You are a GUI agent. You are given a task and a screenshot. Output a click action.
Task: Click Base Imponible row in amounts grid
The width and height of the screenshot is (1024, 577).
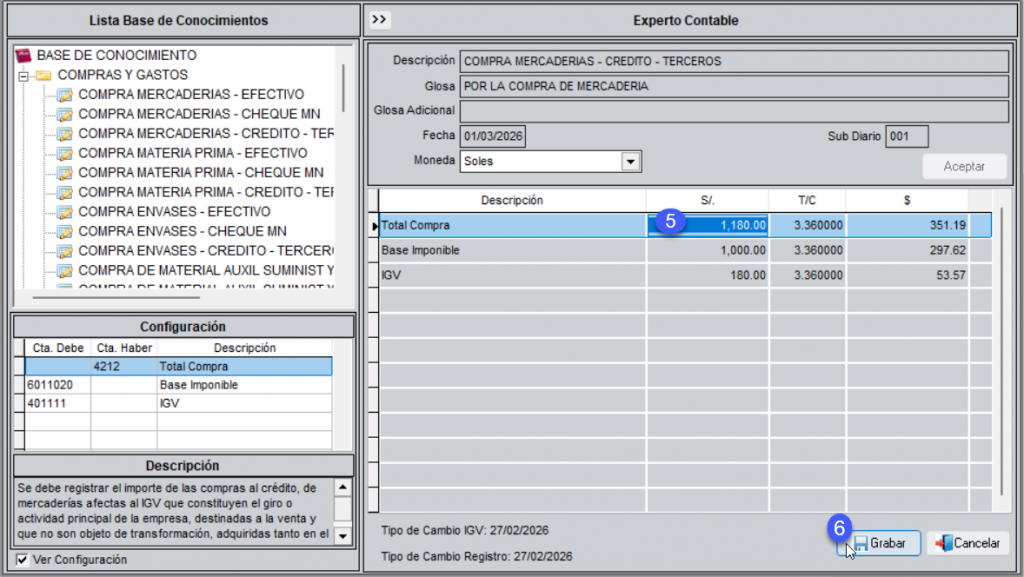coord(685,250)
